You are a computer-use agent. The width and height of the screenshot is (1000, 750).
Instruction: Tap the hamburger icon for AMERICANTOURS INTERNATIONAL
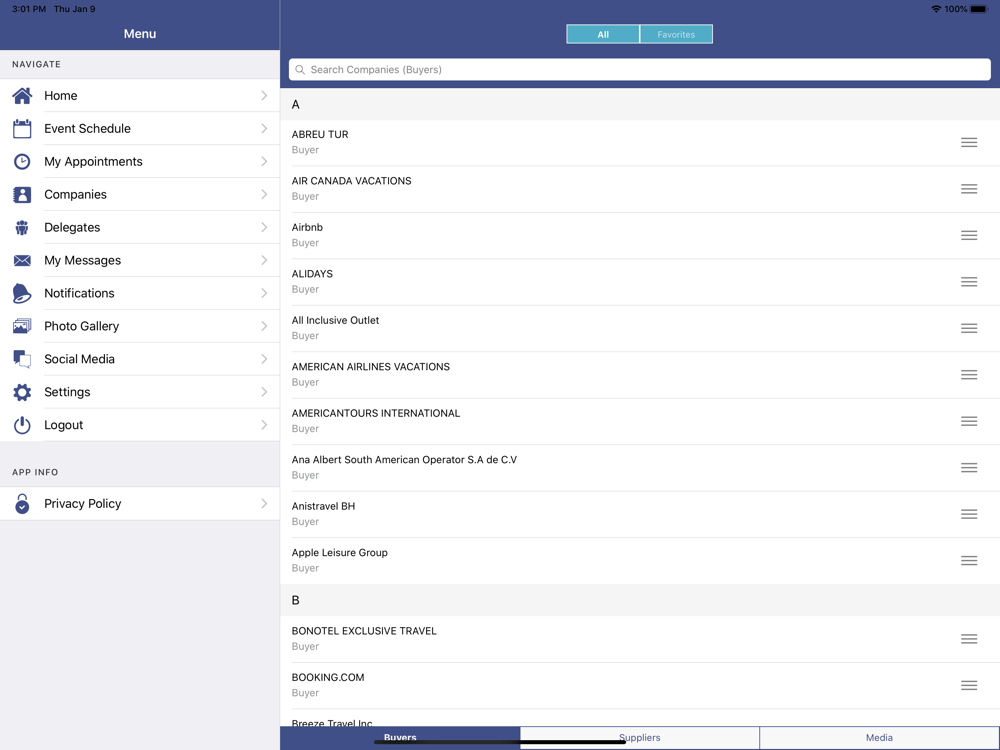click(x=969, y=421)
